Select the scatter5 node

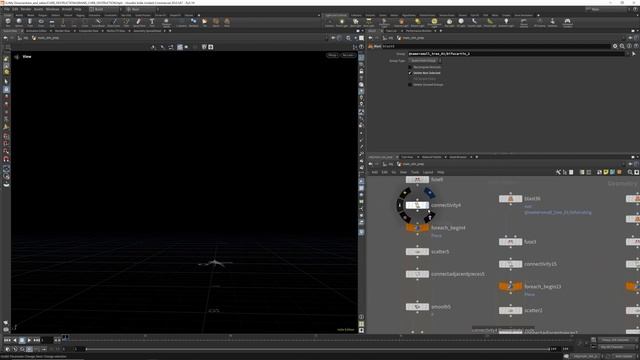click(417, 252)
